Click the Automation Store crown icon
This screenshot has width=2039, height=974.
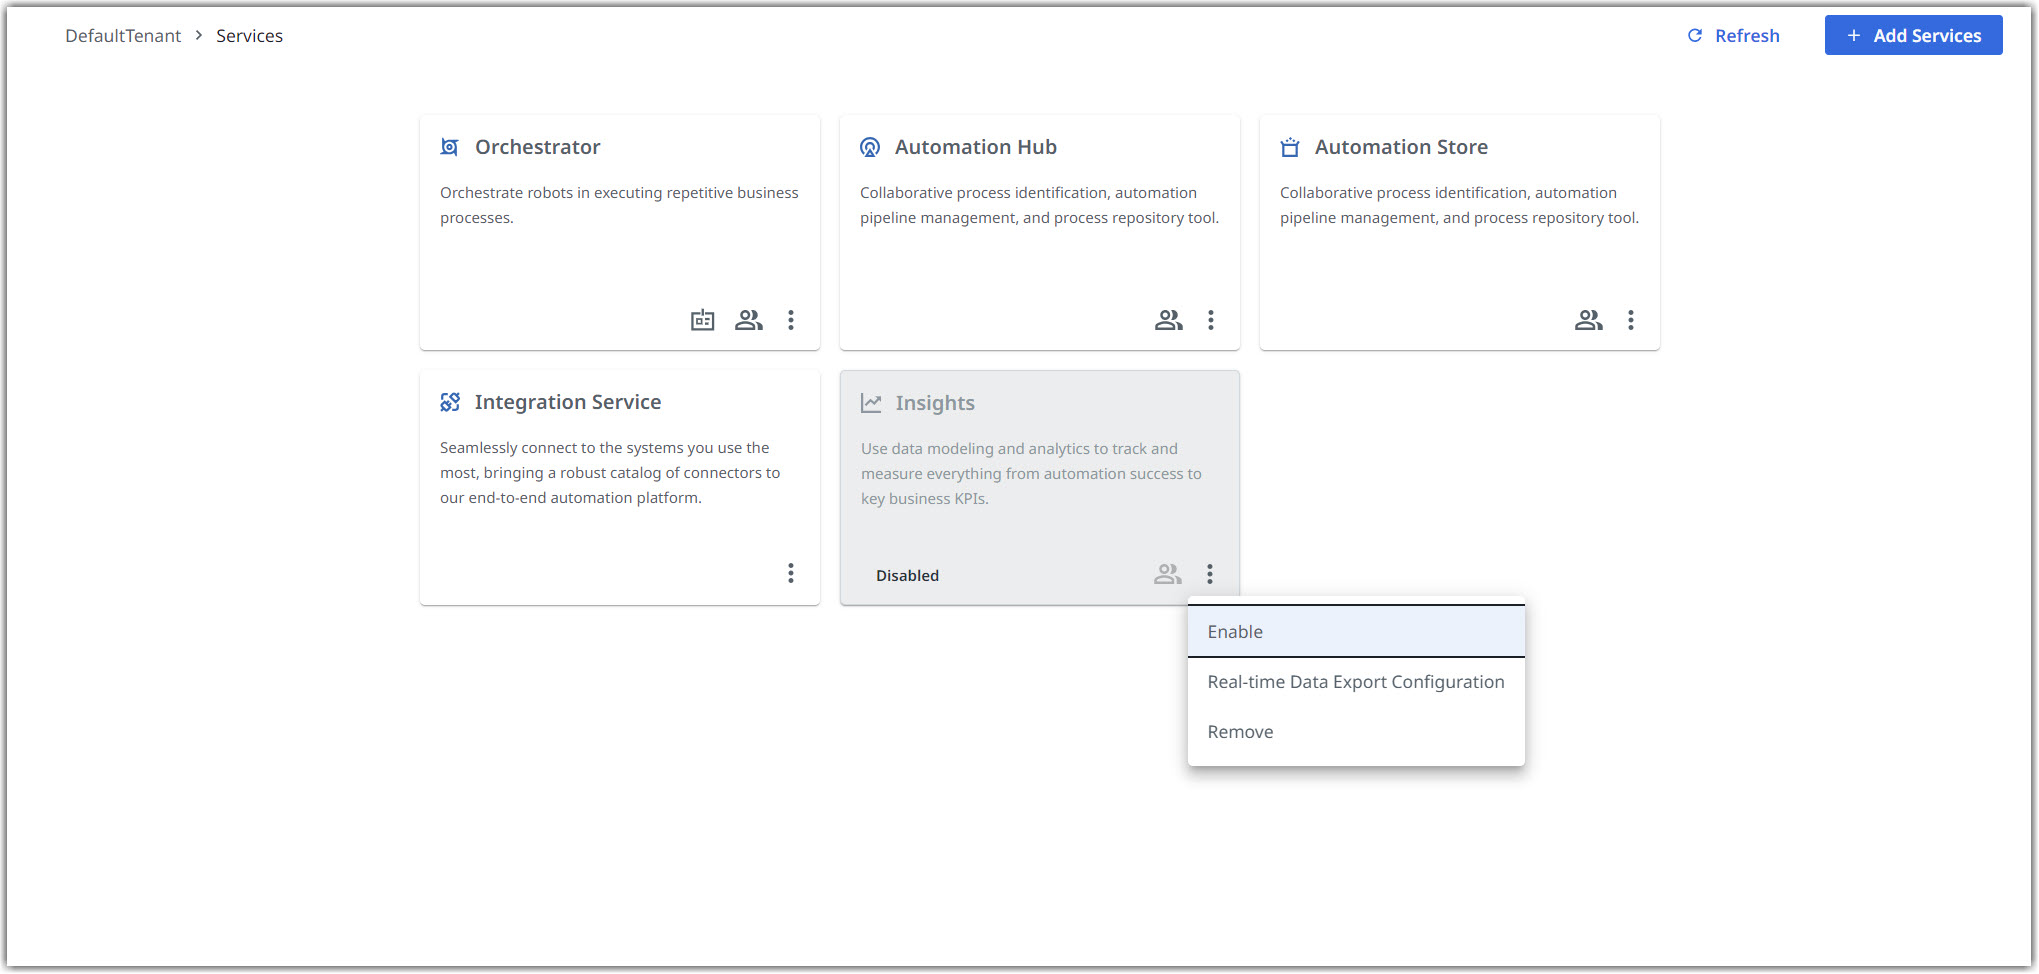pos(1290,146)
